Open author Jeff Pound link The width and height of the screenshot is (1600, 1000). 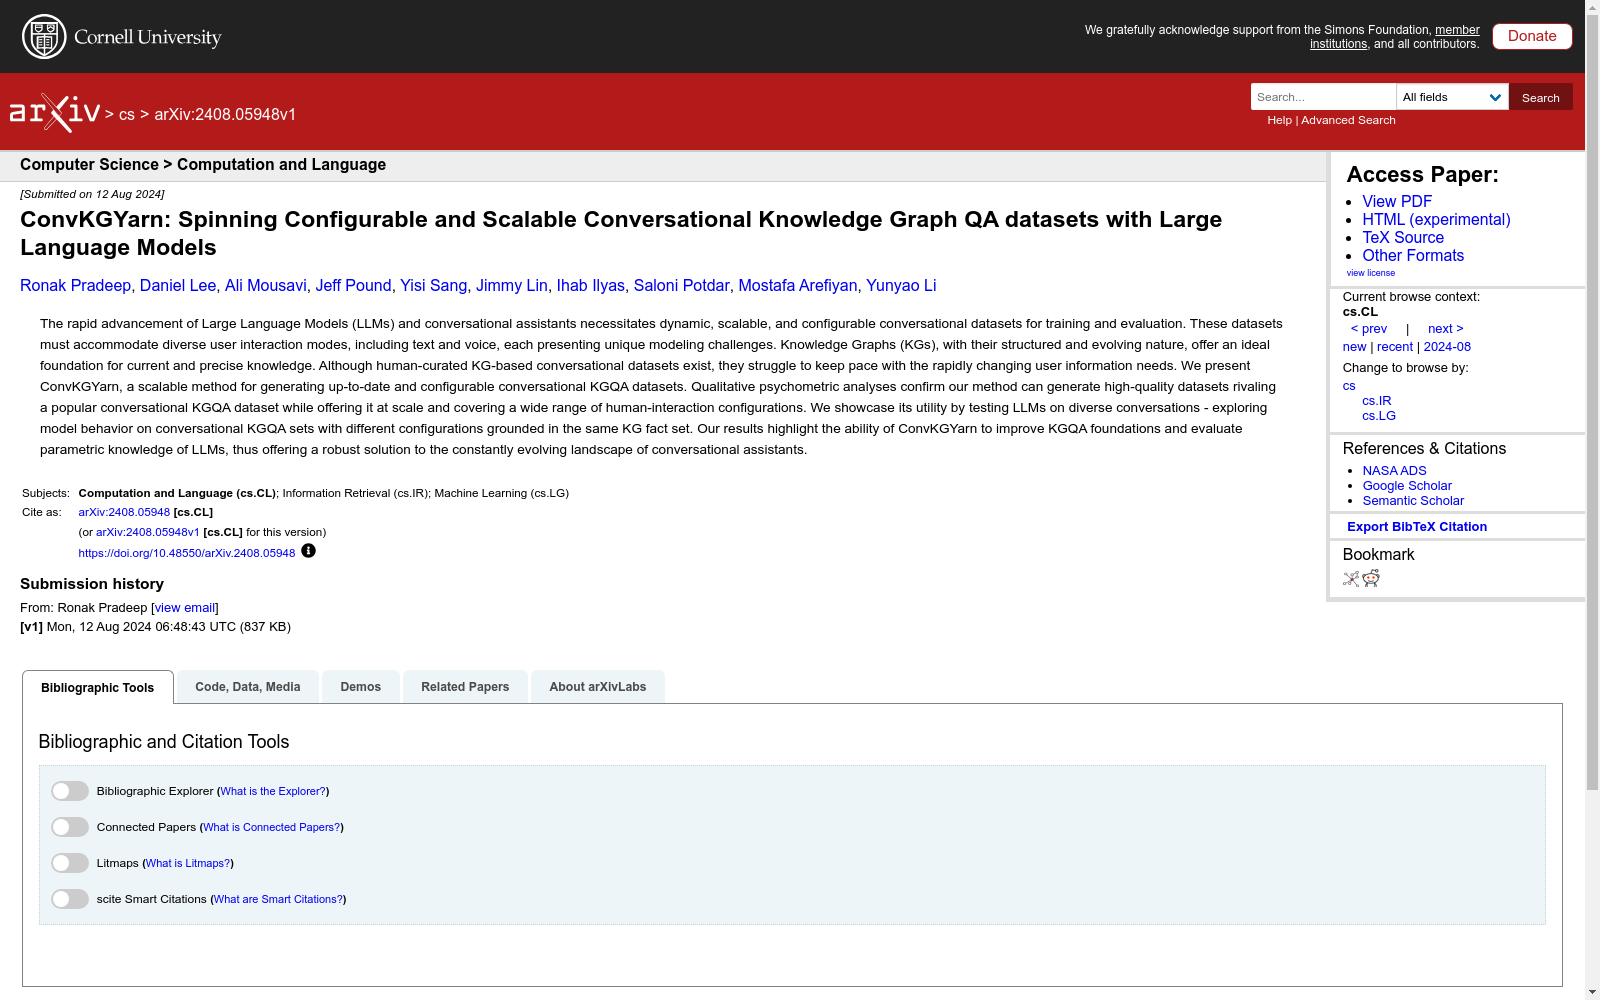(353, 286)
